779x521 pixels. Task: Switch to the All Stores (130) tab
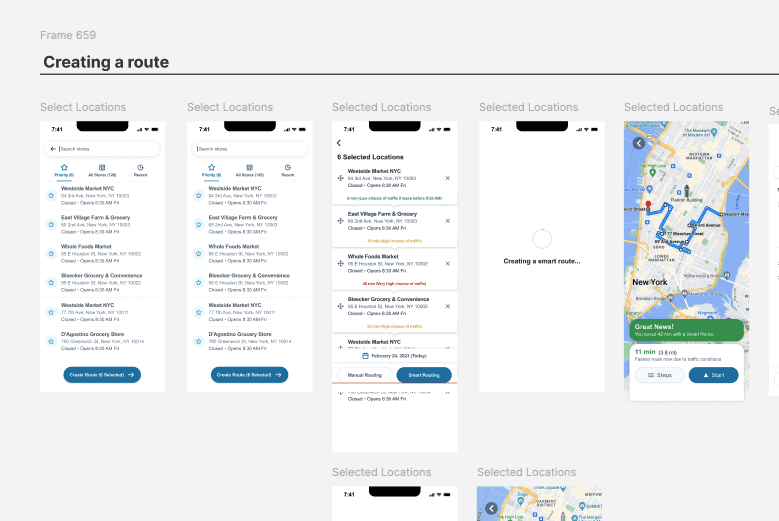[x=249, y=170]
